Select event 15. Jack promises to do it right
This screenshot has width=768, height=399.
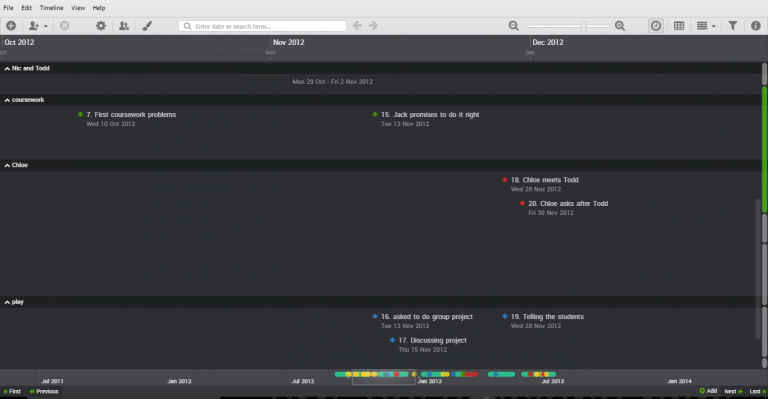(430, 115)
